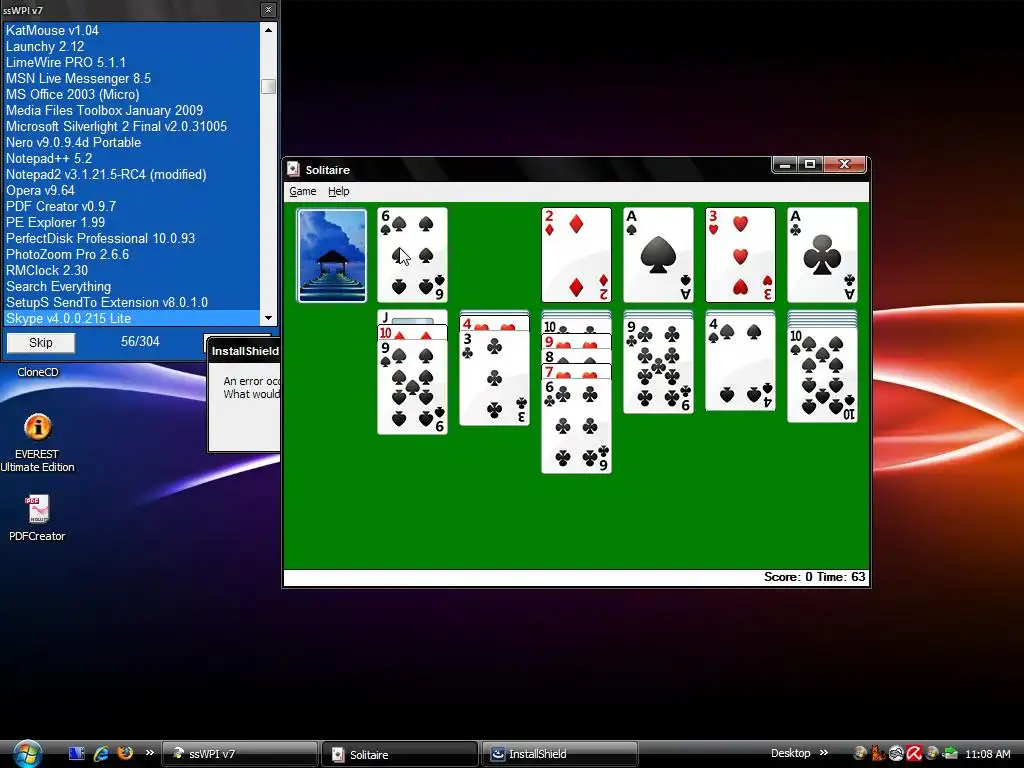Select MS Office 2003 (Micro) entry
Image resolution: width=1024 pixels, height=768 pixels.
tap(132, 94)
